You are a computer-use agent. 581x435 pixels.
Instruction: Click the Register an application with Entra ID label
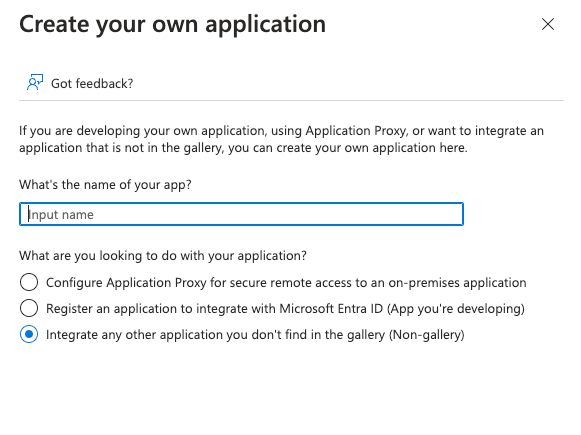[285, 309]
